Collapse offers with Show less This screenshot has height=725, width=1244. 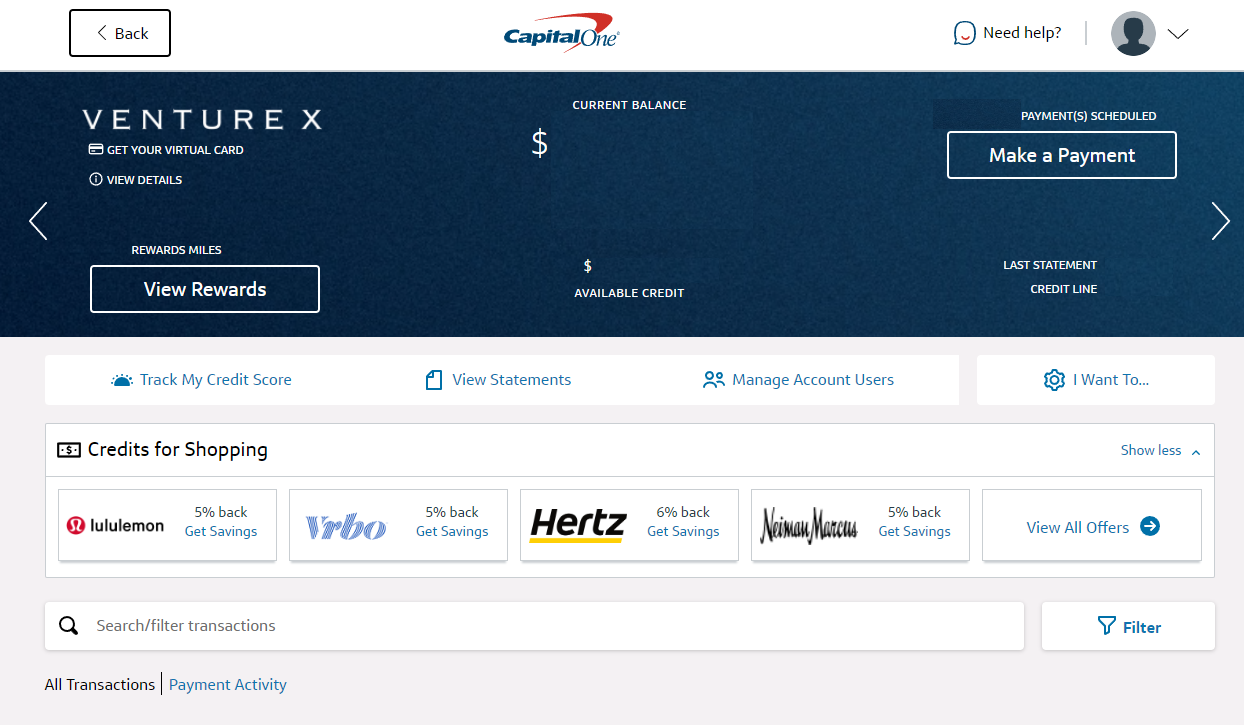1160,451
